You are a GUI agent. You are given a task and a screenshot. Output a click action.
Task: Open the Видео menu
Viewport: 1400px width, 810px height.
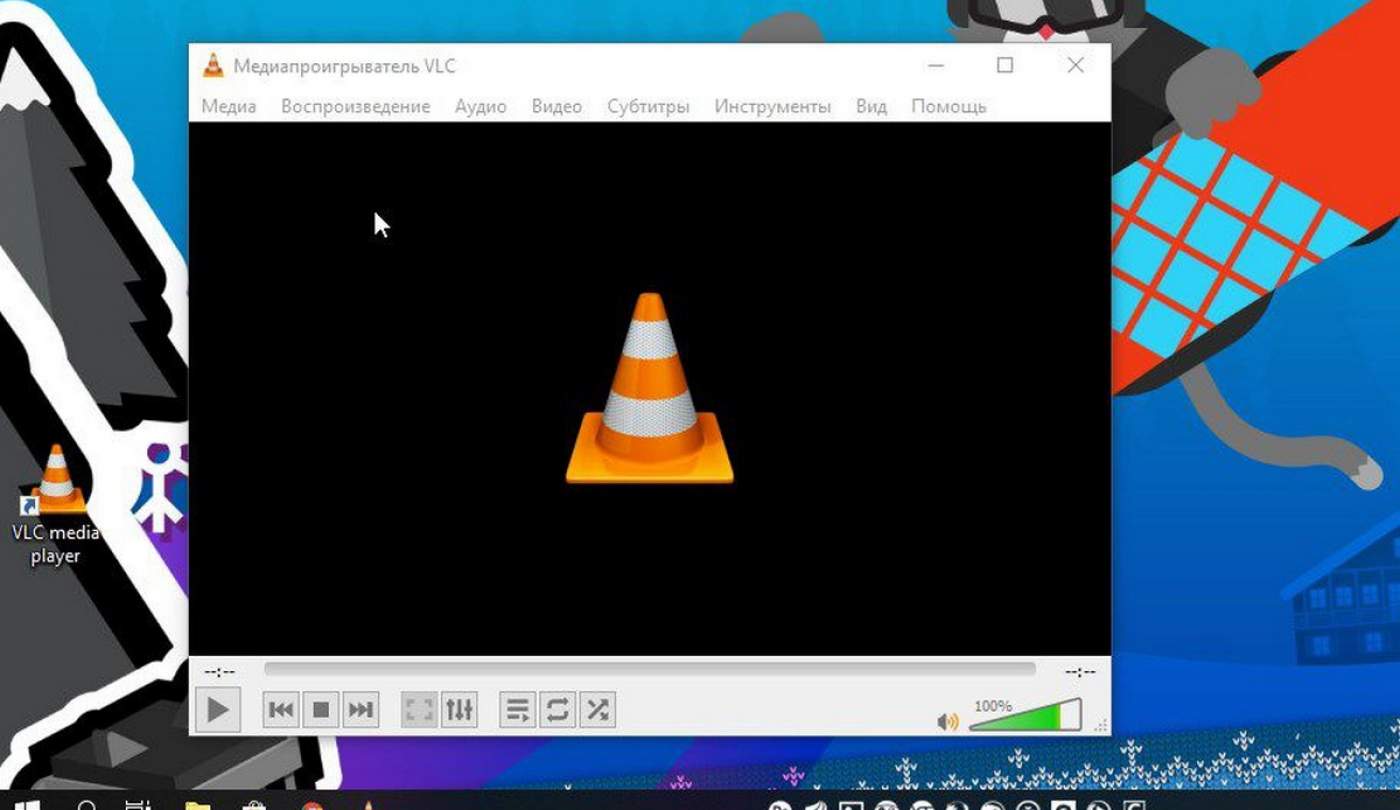coord(556,106)
